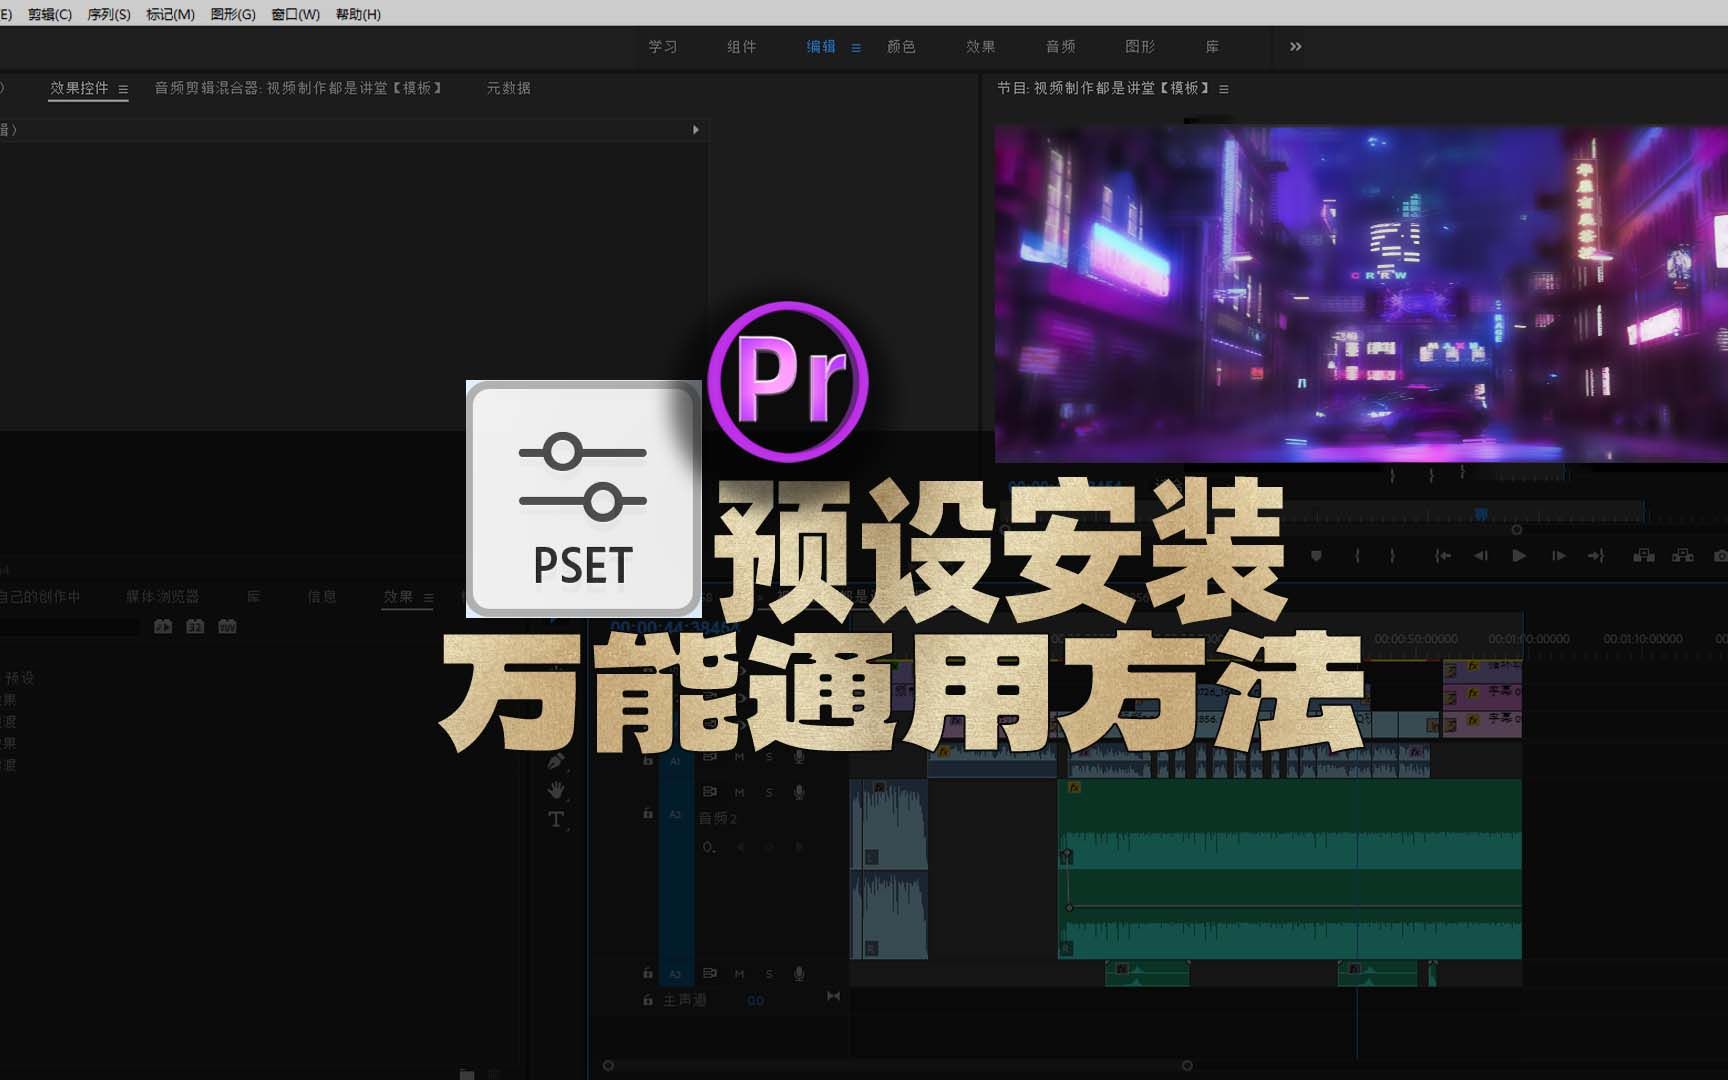
Task: Mute track A3
Action: click(740, 974)
